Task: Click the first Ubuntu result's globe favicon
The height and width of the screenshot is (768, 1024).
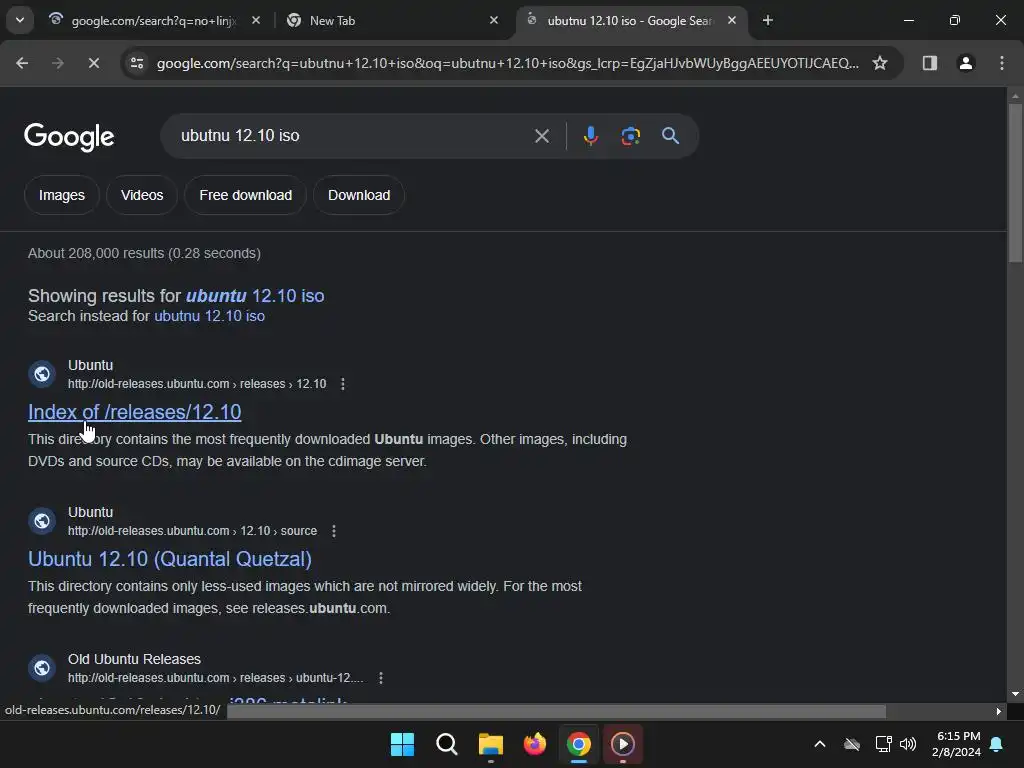Action: 42,374
